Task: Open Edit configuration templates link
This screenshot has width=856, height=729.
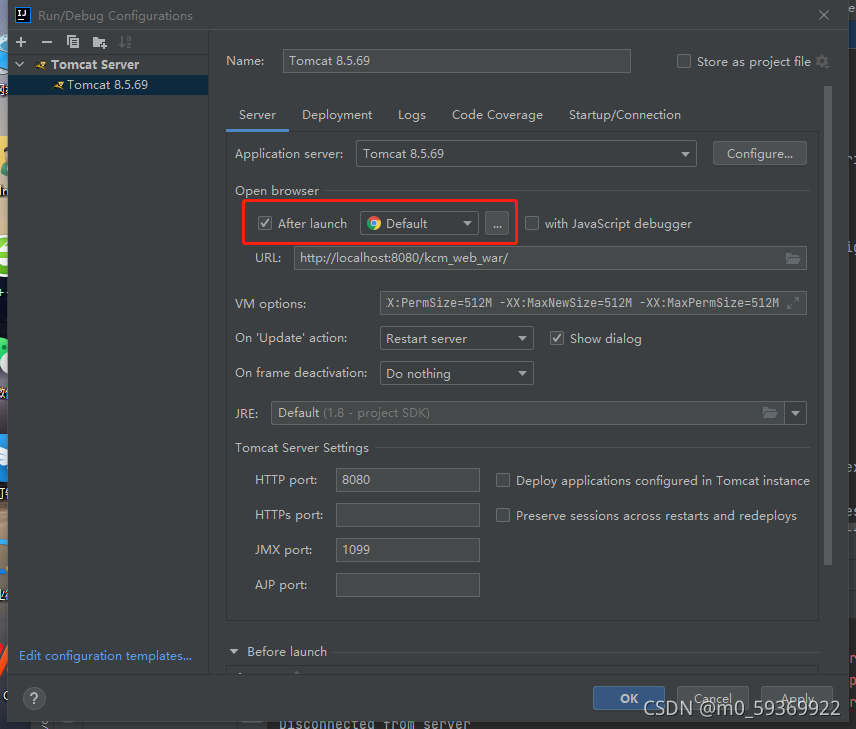Action: coord(105,656)
